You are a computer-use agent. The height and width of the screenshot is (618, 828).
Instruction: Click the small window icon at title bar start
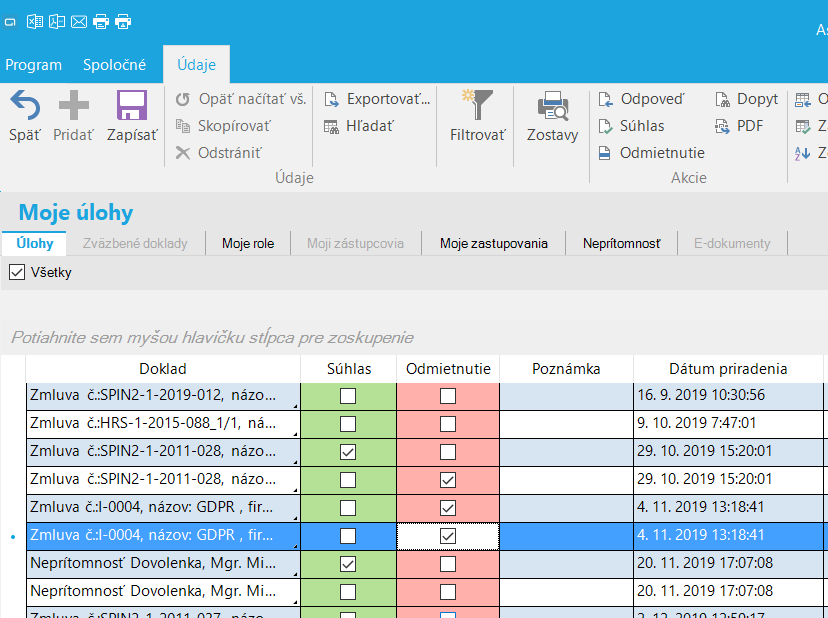tap(10, 22)
